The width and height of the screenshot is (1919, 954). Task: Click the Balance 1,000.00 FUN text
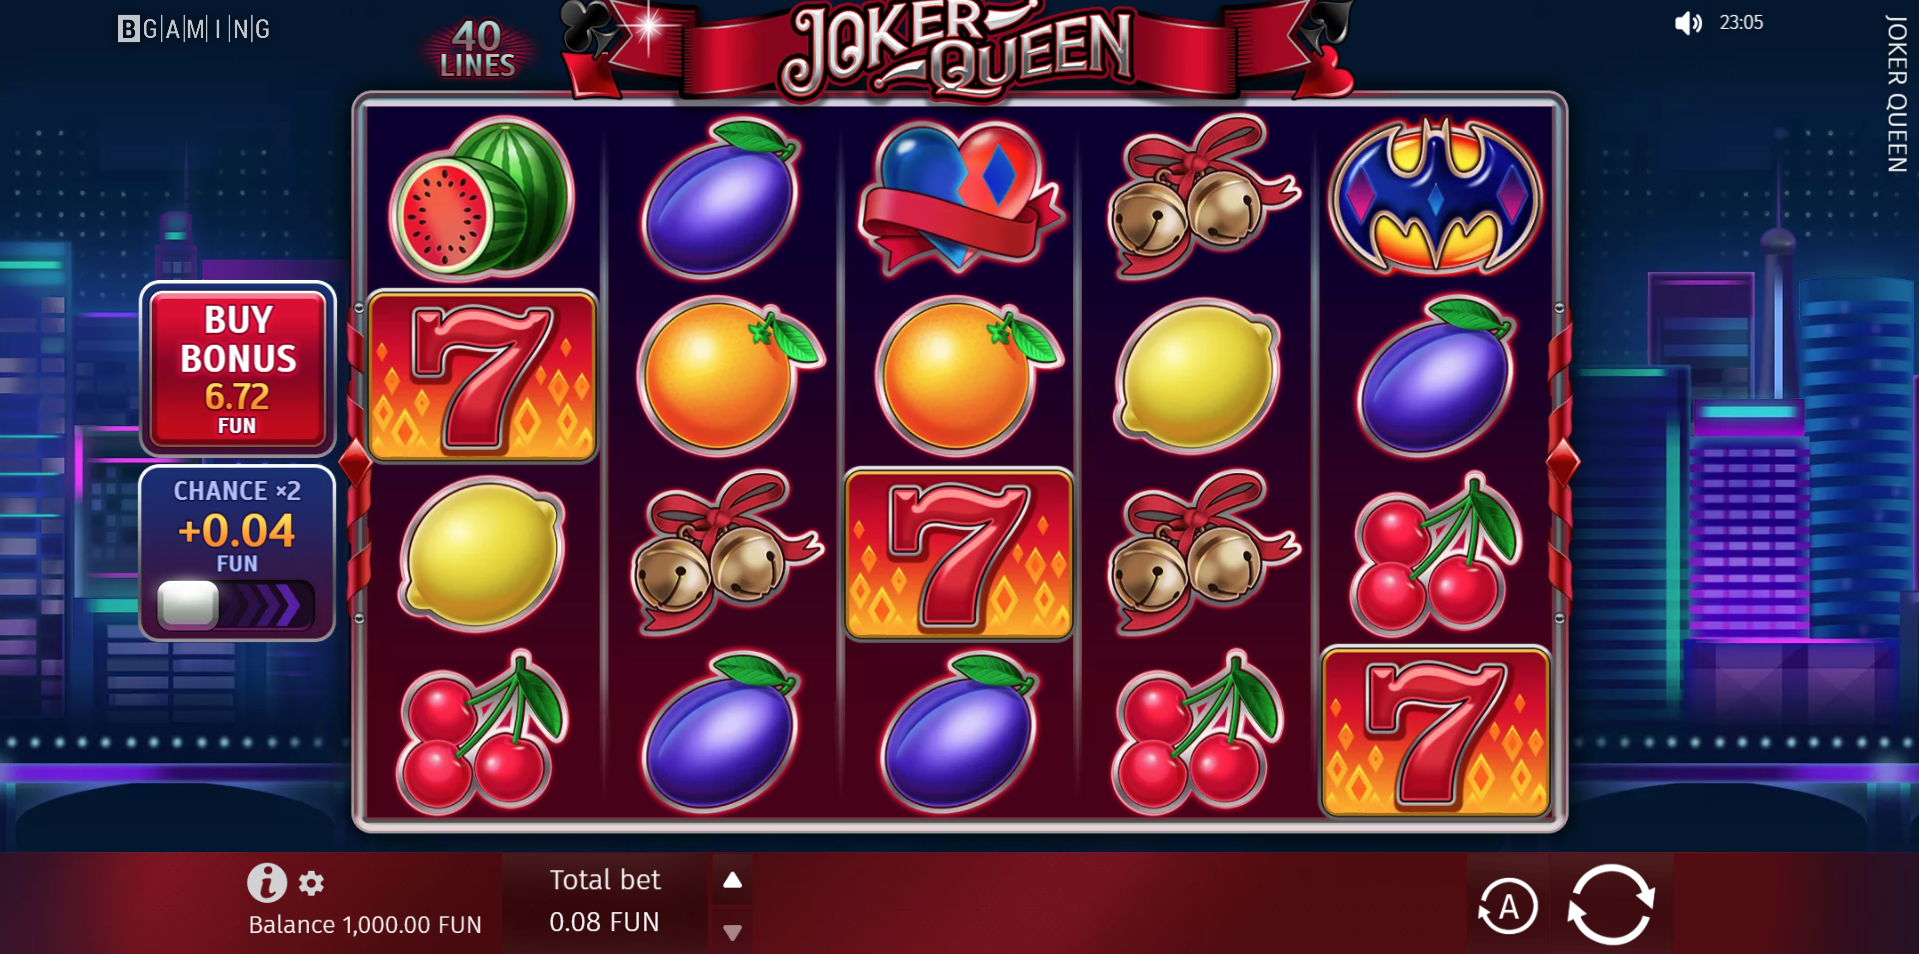click(x=365, y=925)
